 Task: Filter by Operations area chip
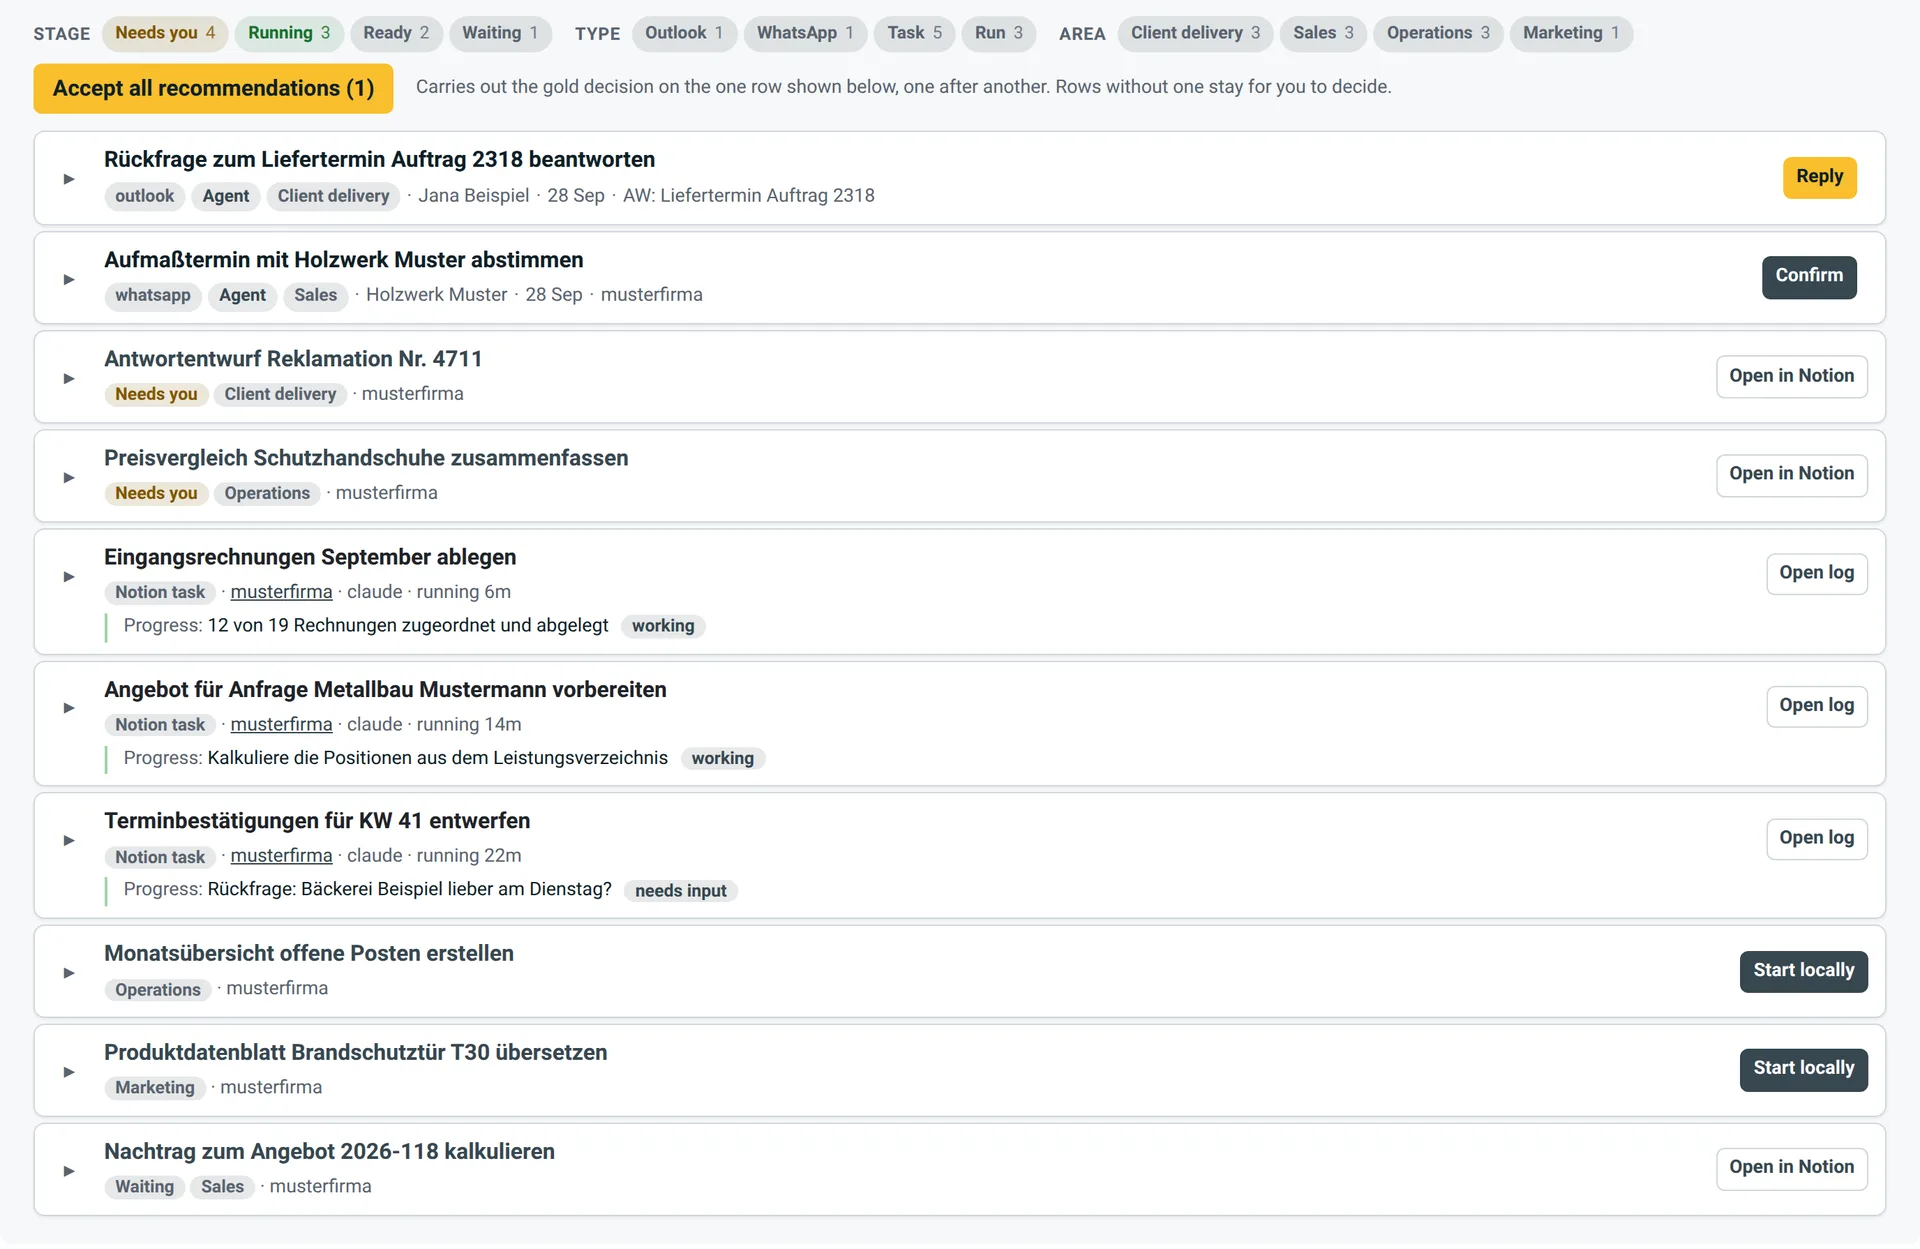point(1438,33)
